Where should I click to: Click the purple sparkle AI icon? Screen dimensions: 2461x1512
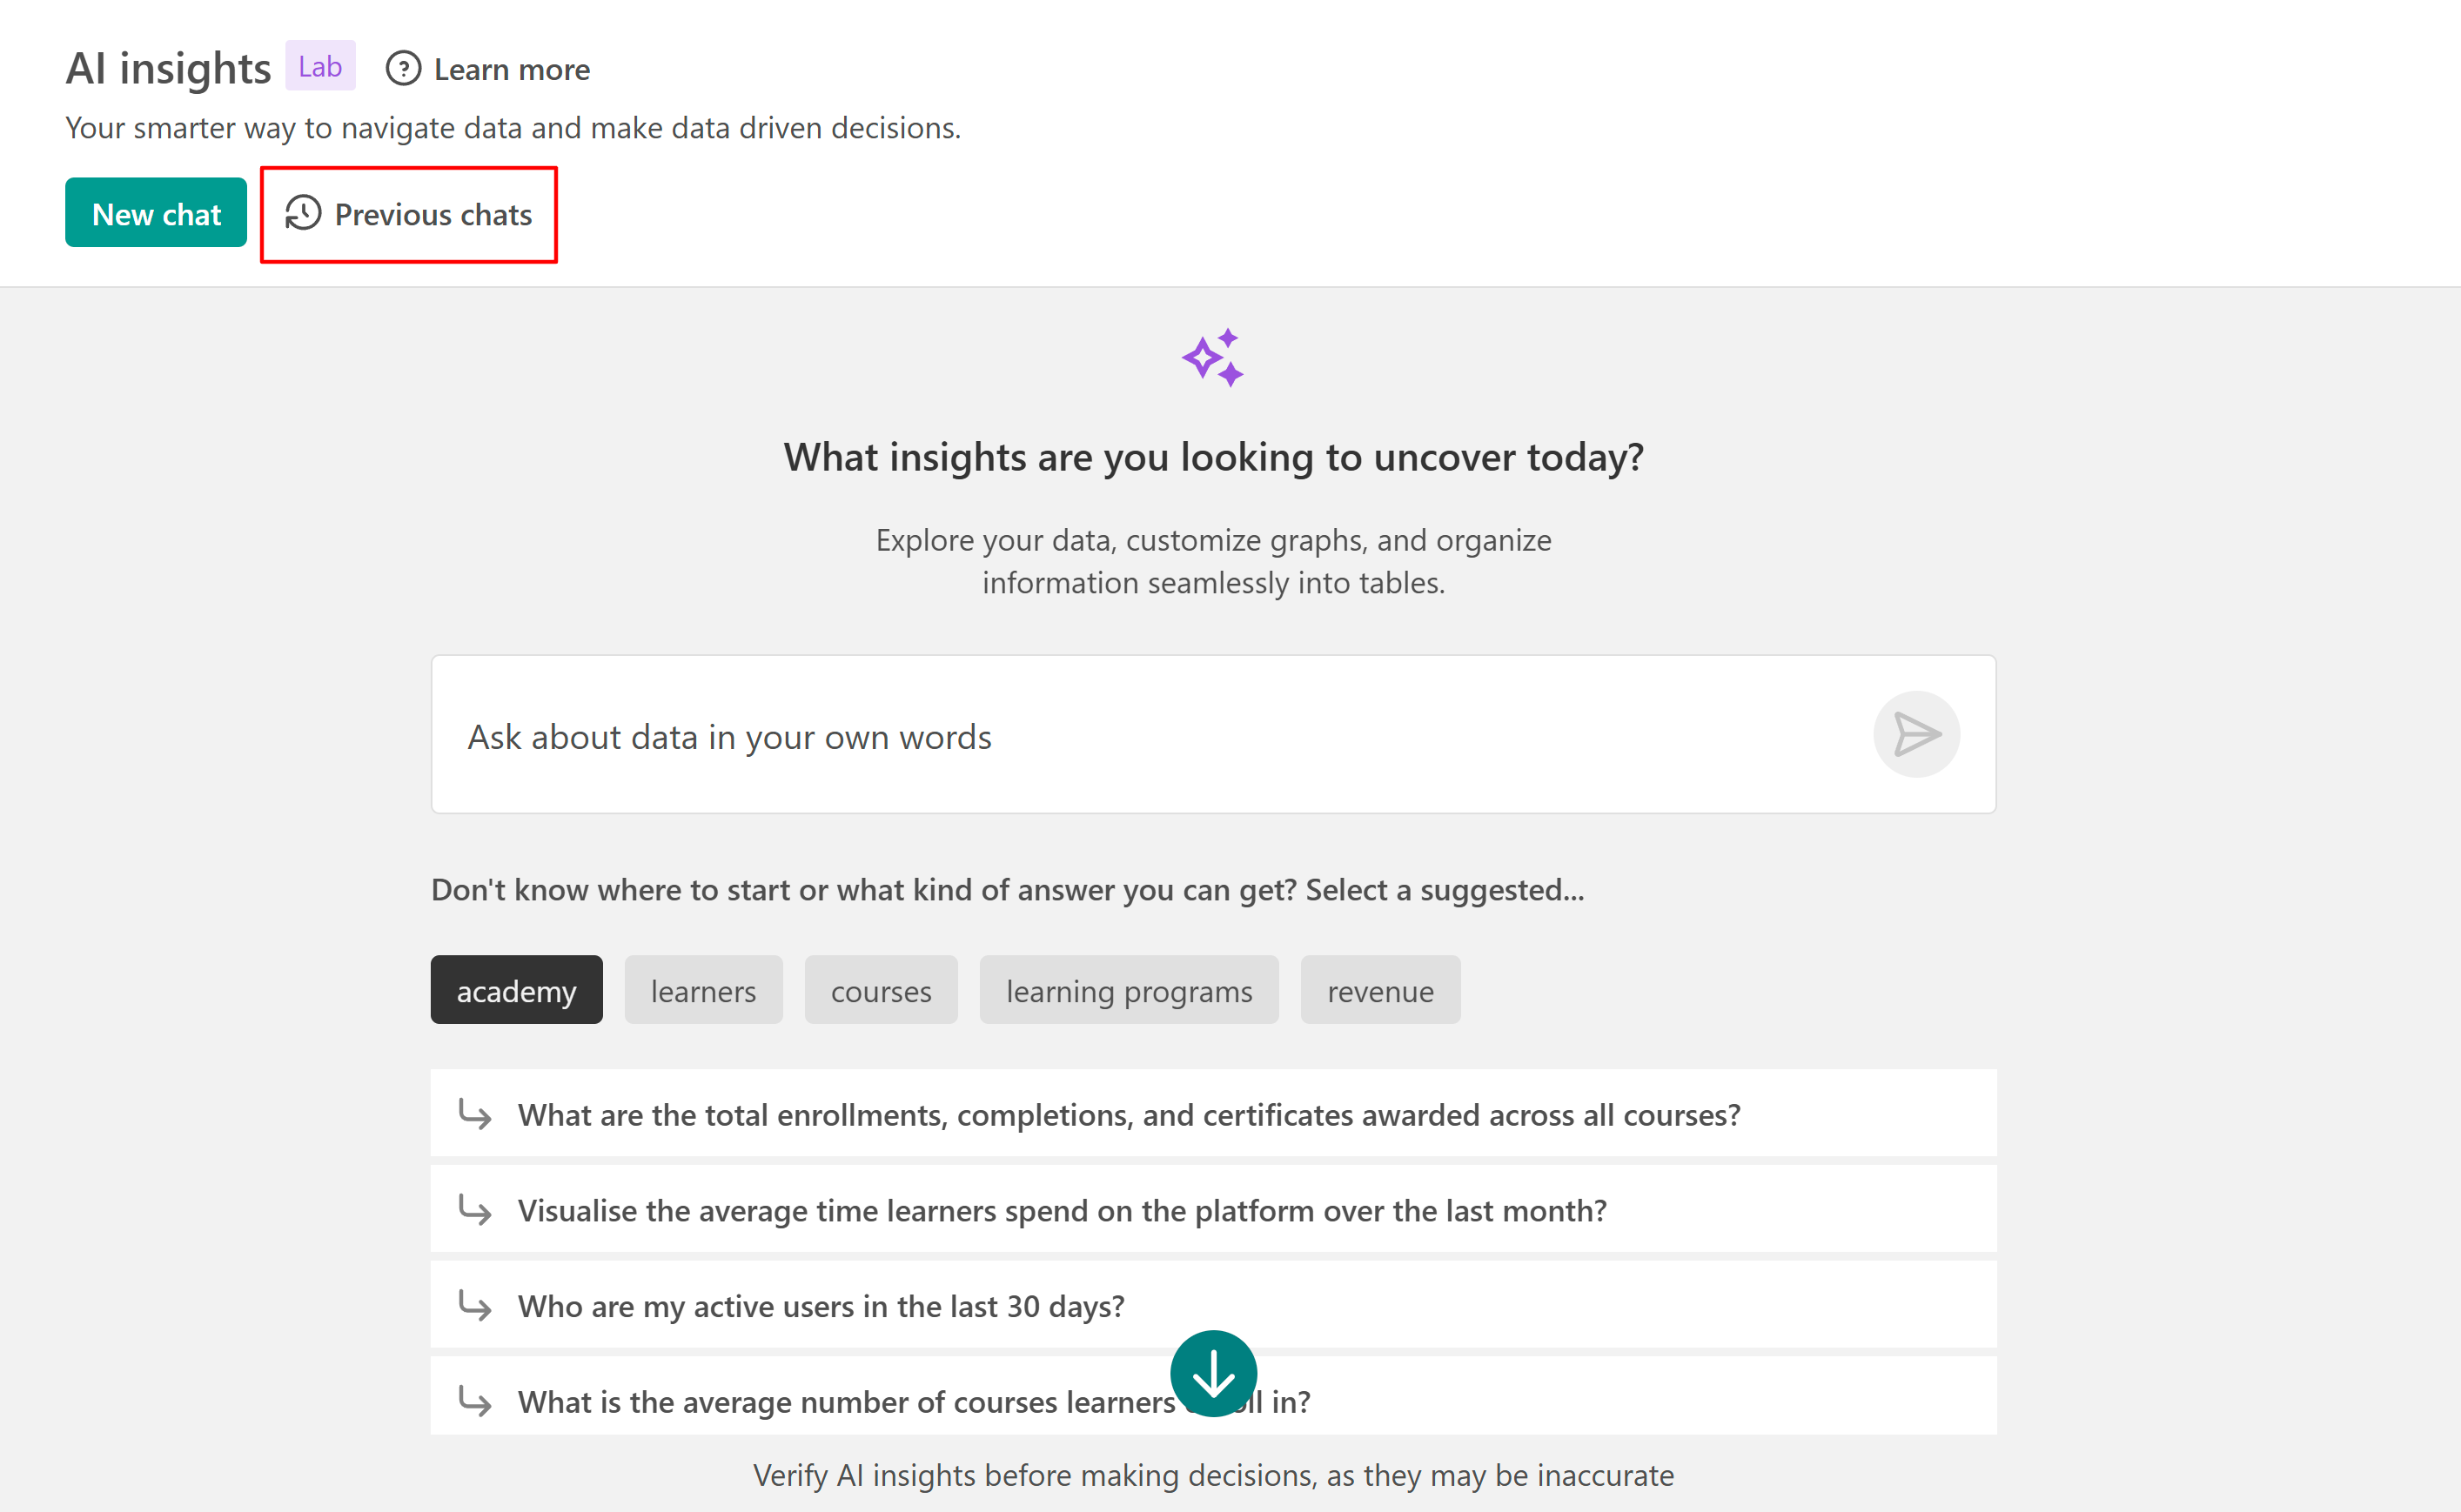(x=1213, y=358)
